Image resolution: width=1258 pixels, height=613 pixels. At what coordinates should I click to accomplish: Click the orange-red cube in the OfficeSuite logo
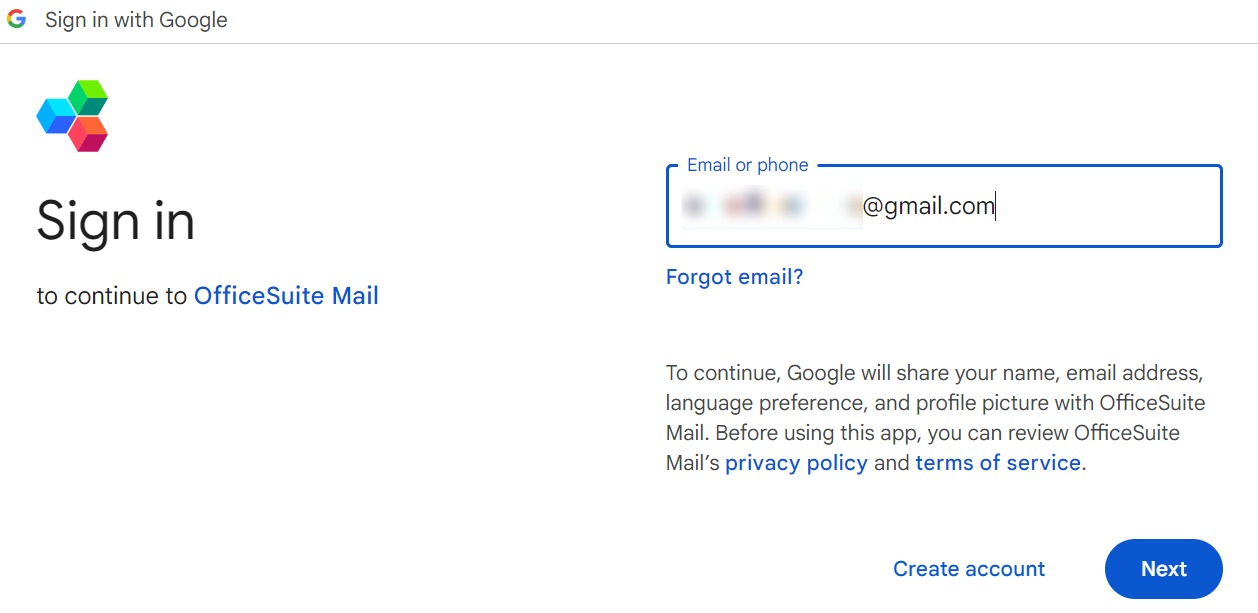click(x=89, y=134)
